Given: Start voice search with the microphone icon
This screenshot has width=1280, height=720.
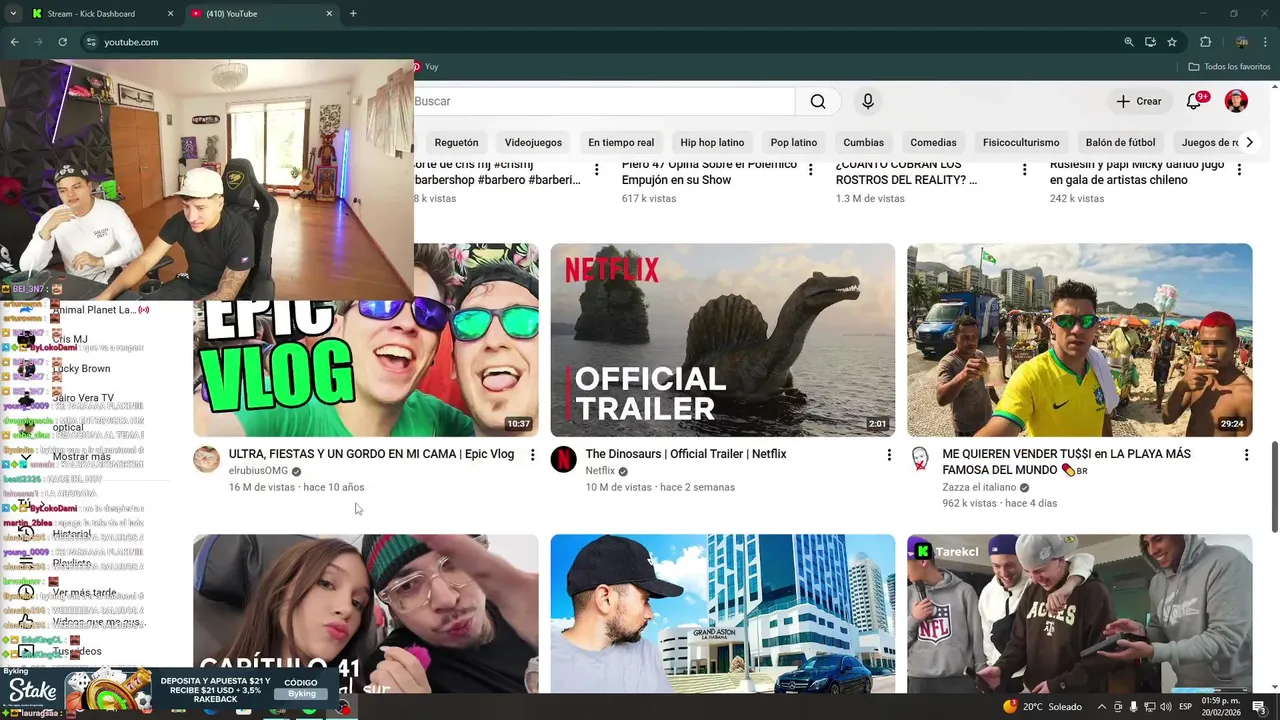Looking at the screenshot, I should click(868, 101).
